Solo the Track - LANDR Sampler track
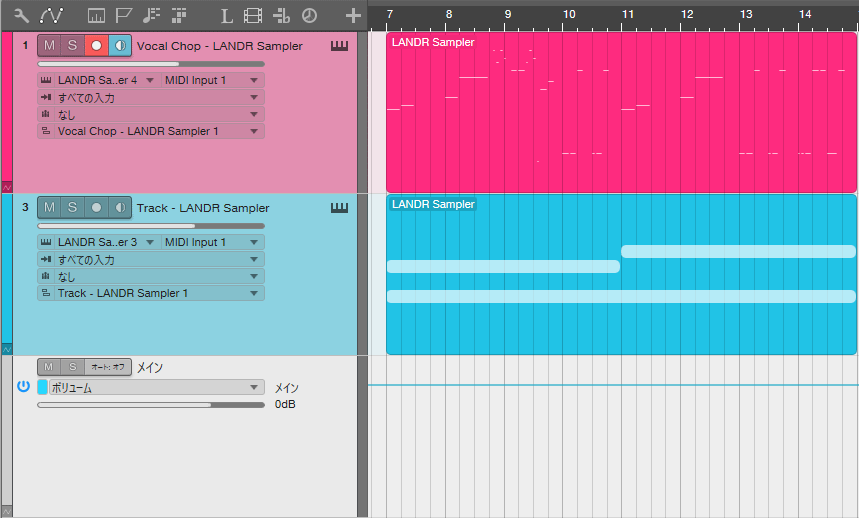 click(72, 208)
